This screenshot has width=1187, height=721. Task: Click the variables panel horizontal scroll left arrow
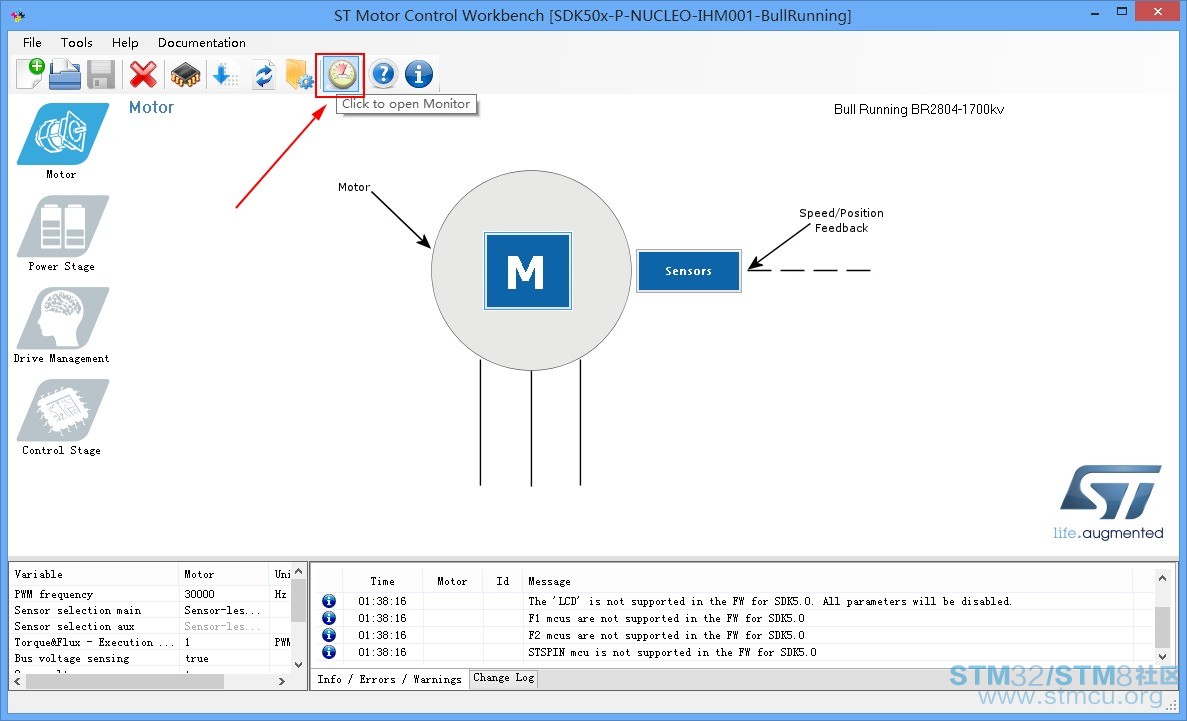[x=18, y=681]
